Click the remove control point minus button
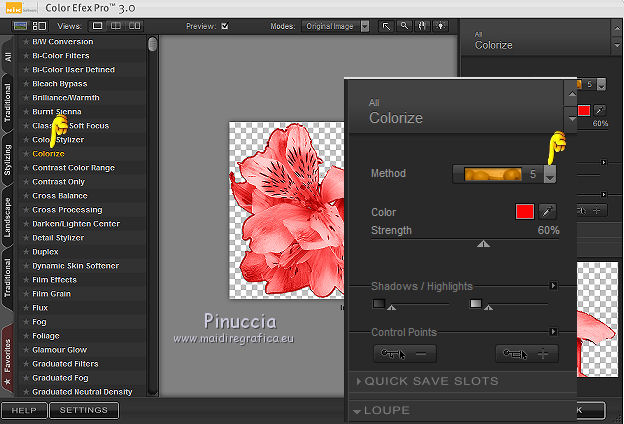624x424 pixels. 404,354
